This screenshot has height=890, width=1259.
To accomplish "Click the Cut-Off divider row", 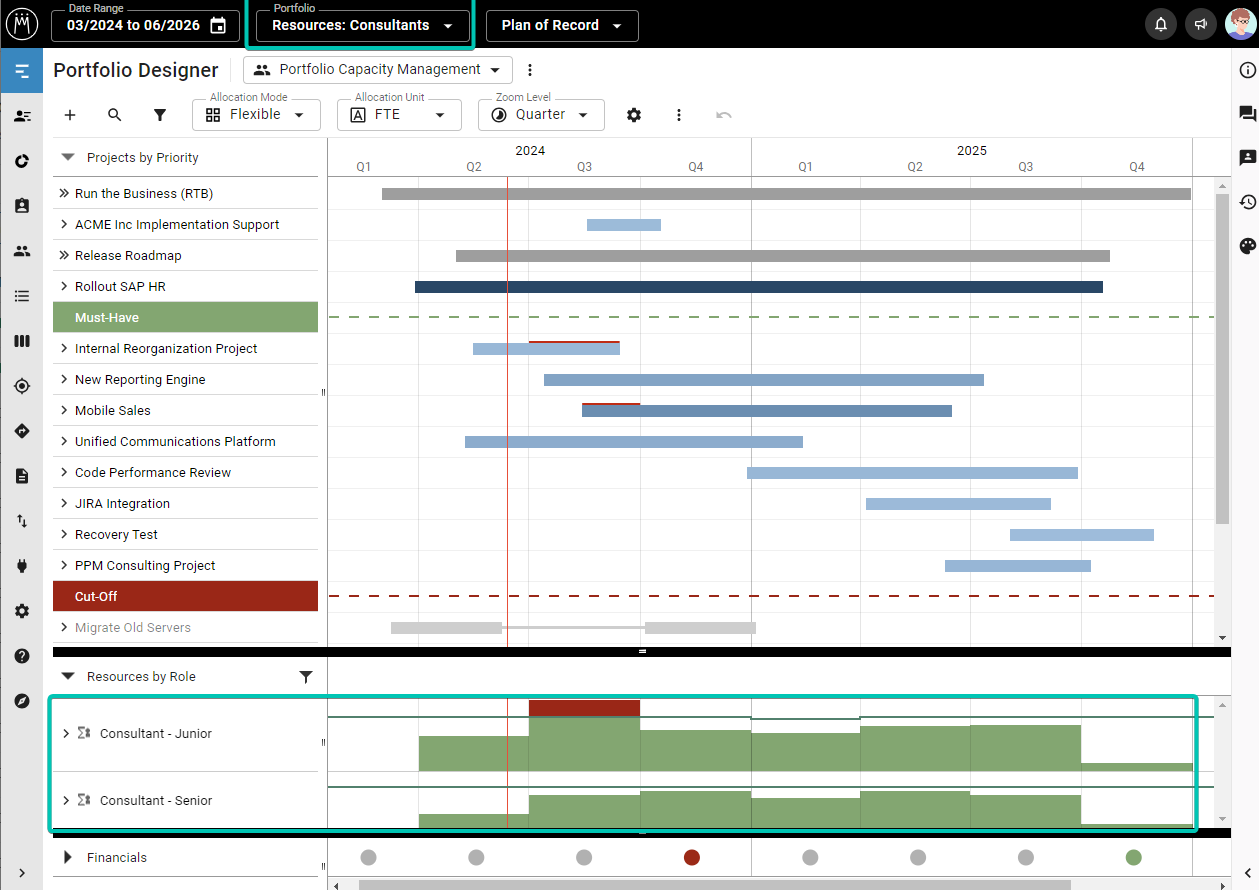I will point(185,596).
